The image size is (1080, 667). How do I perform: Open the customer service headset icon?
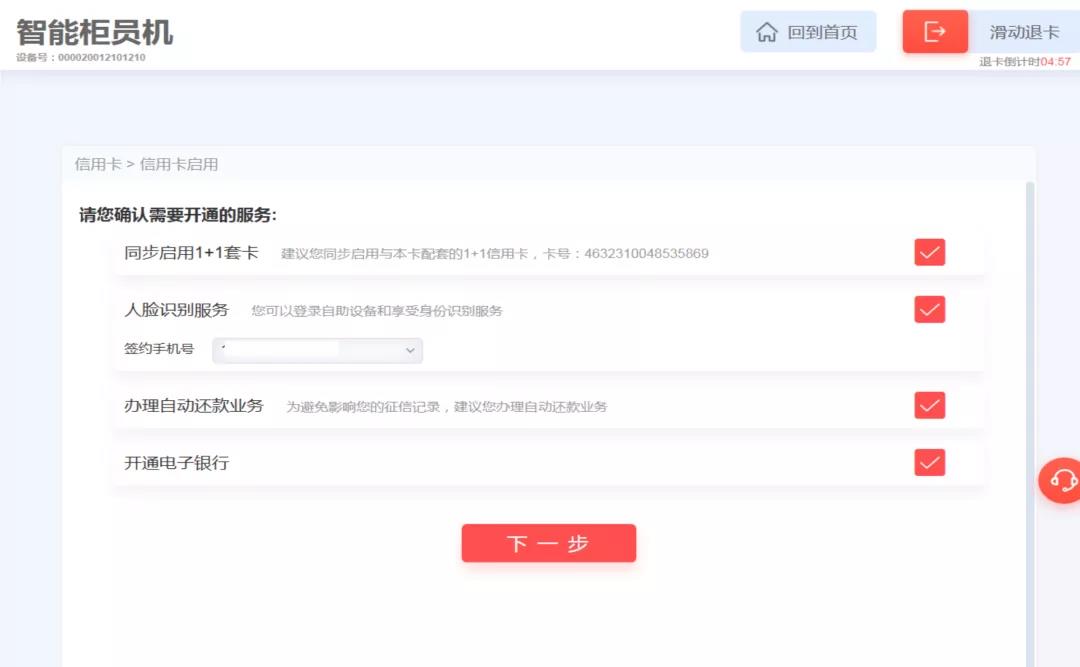coord(1062,480)
